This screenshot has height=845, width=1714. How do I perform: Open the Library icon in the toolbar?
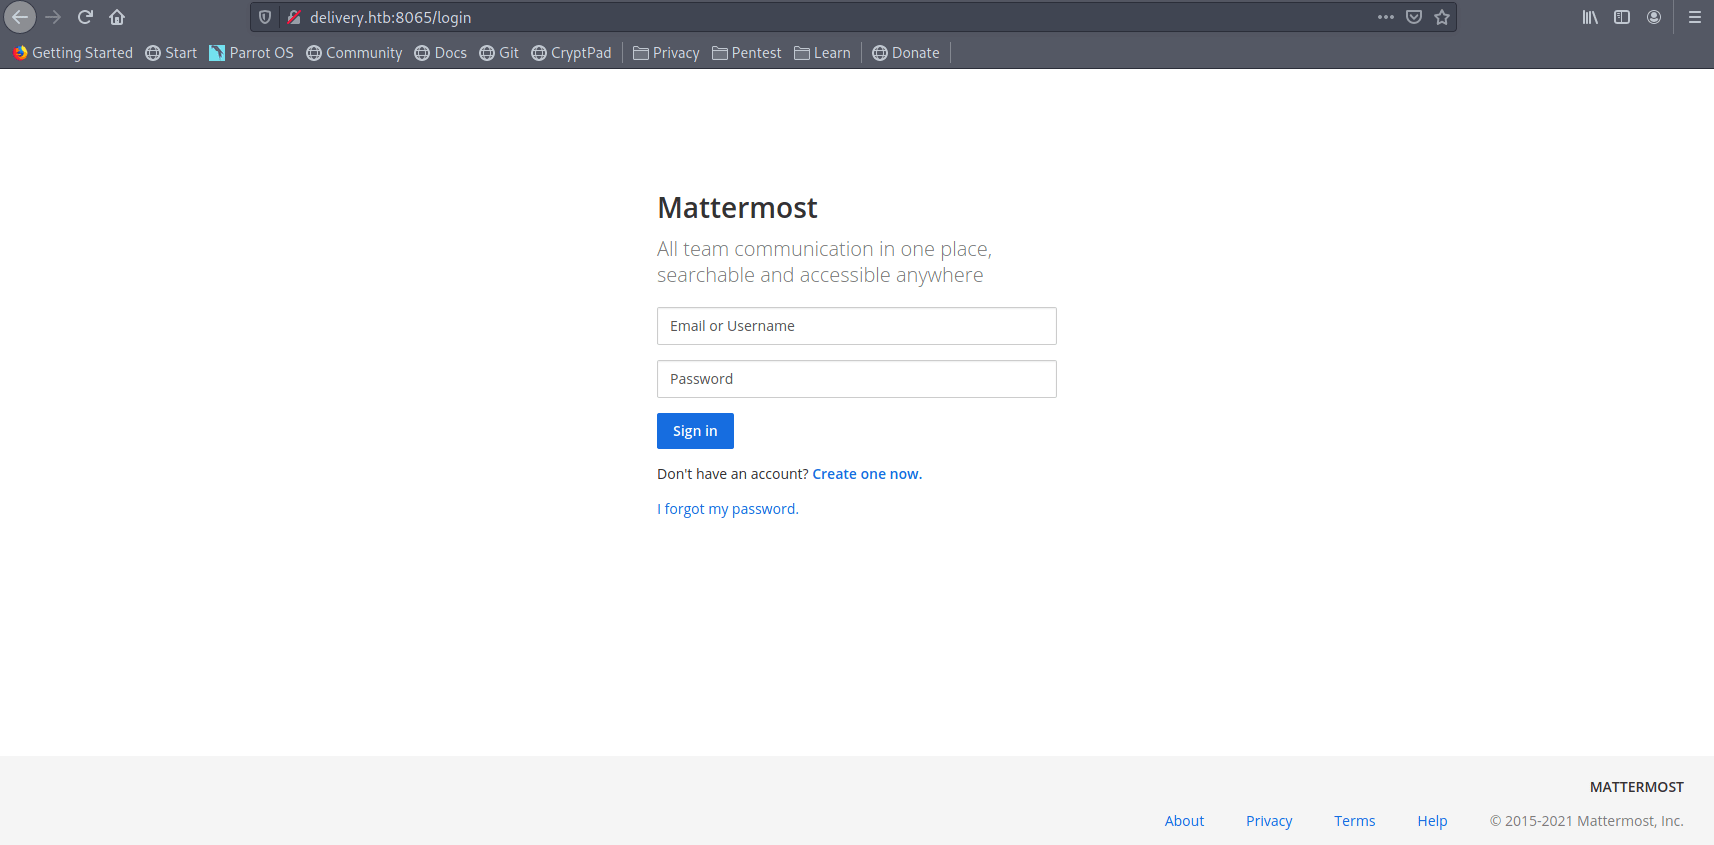[1590, 17]
